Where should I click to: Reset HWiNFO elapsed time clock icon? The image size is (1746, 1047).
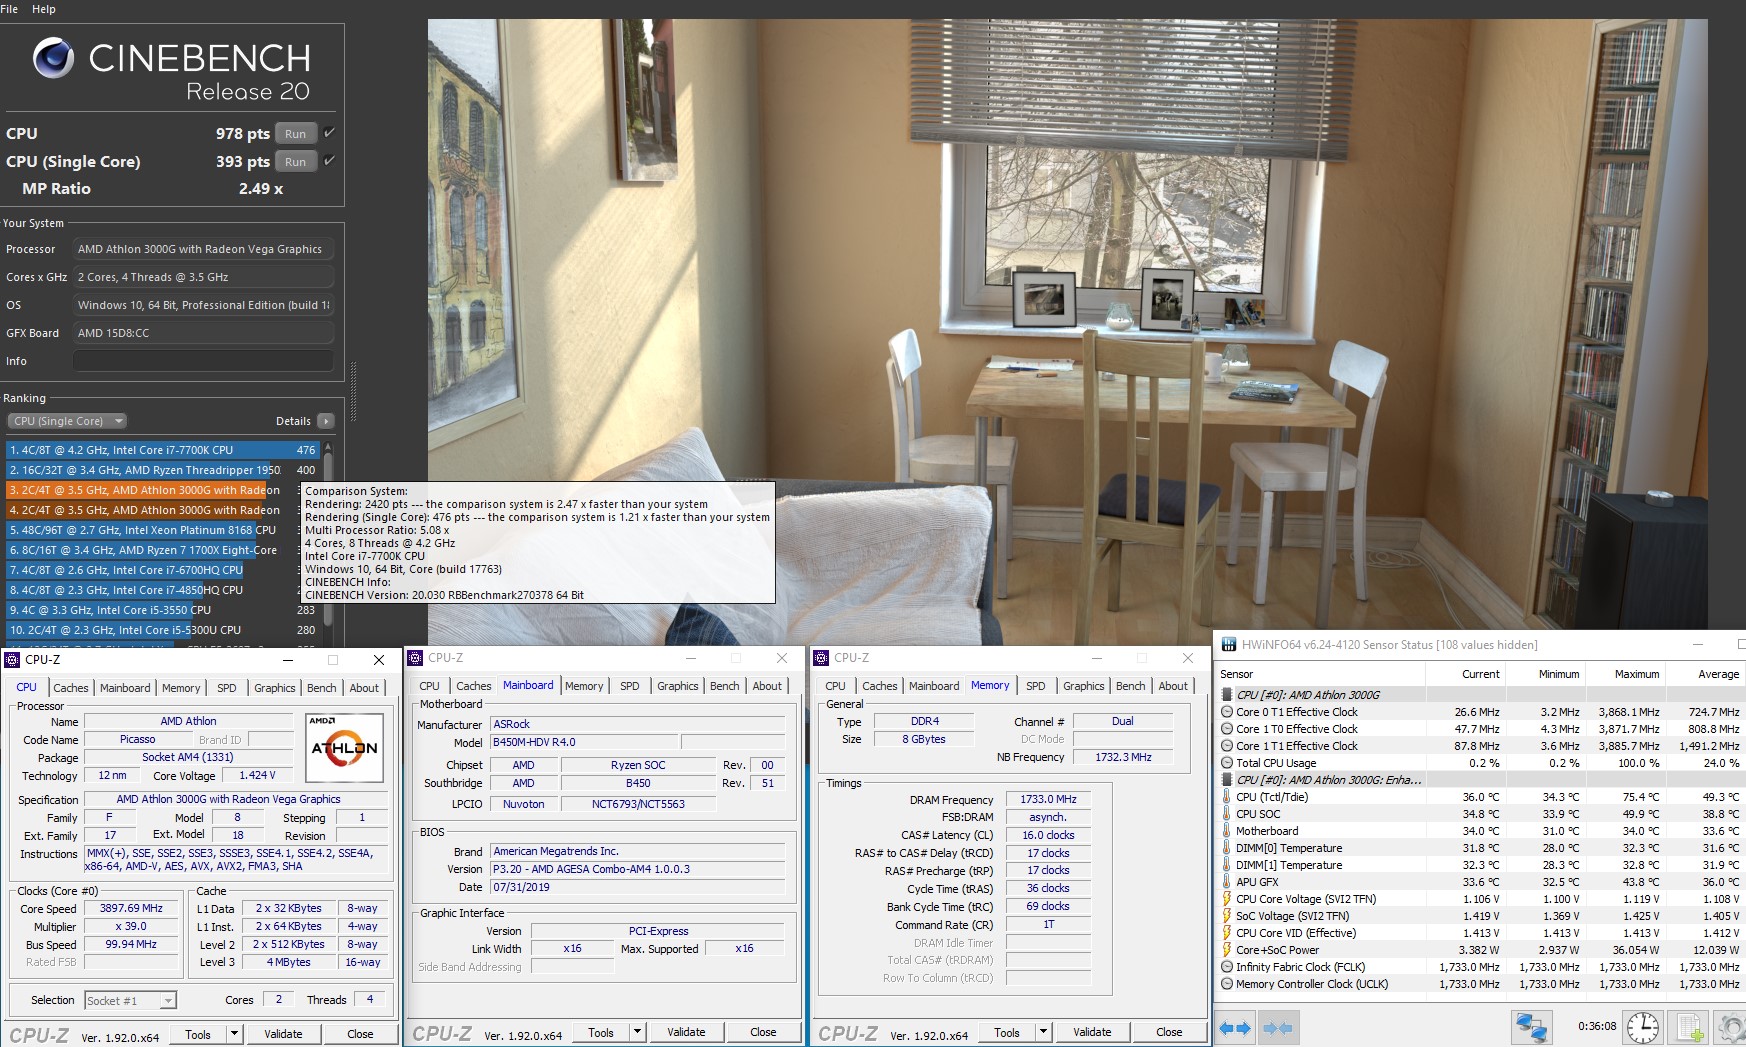coord(1643,1027)
